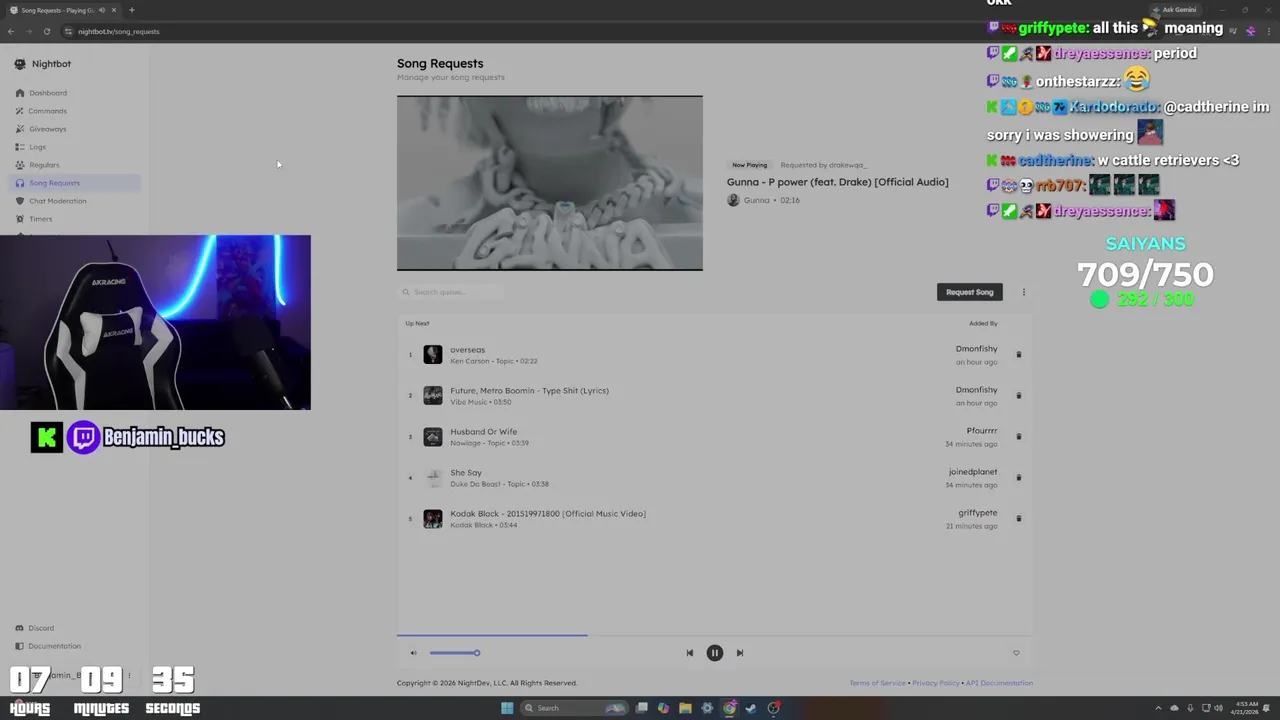Screen dimensions: 1280x720
Task: Click the Request Song button
Action: click(969, 292)
